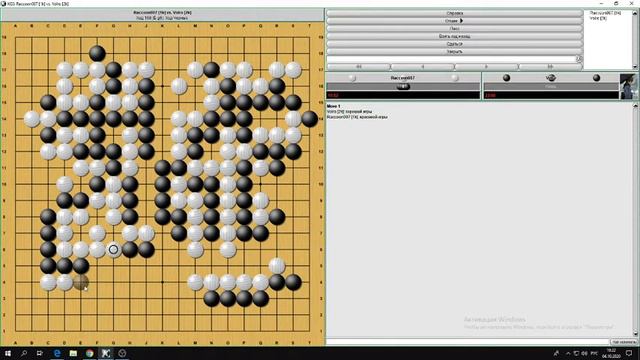Switch to KGS client taskbar icon

[x=106, y=353]
